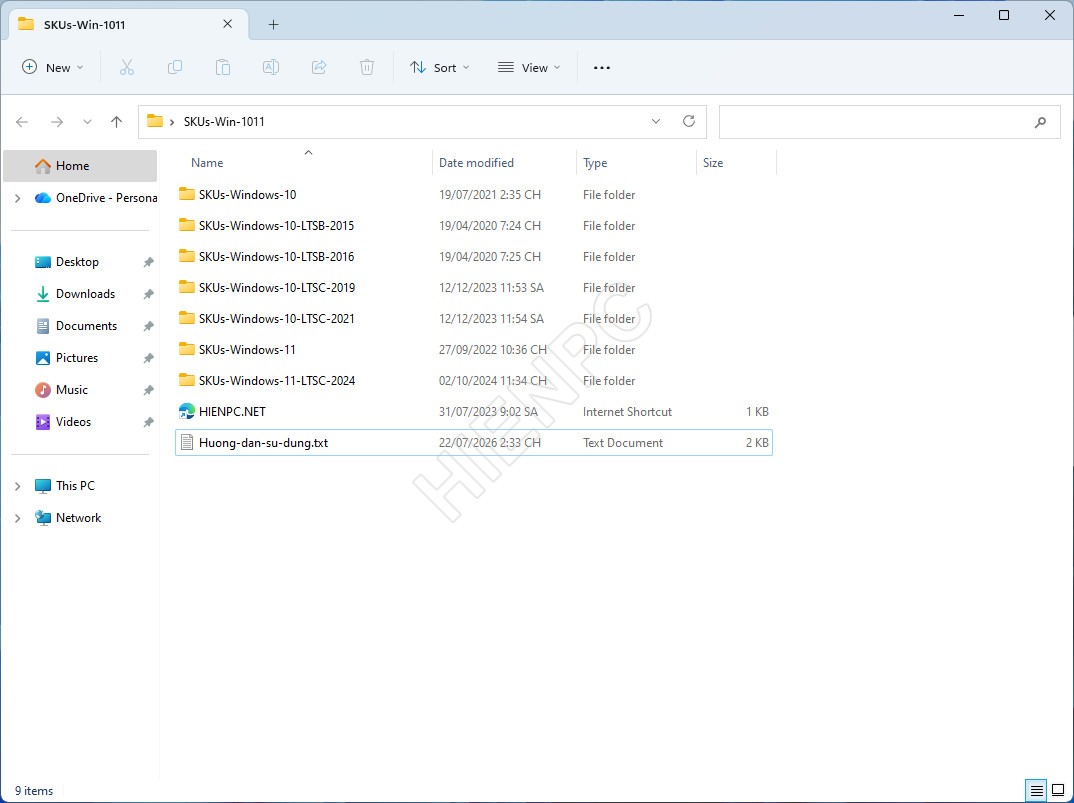Click SKUs-Win-1011 breadcrumb in address bar

(224, 122)
